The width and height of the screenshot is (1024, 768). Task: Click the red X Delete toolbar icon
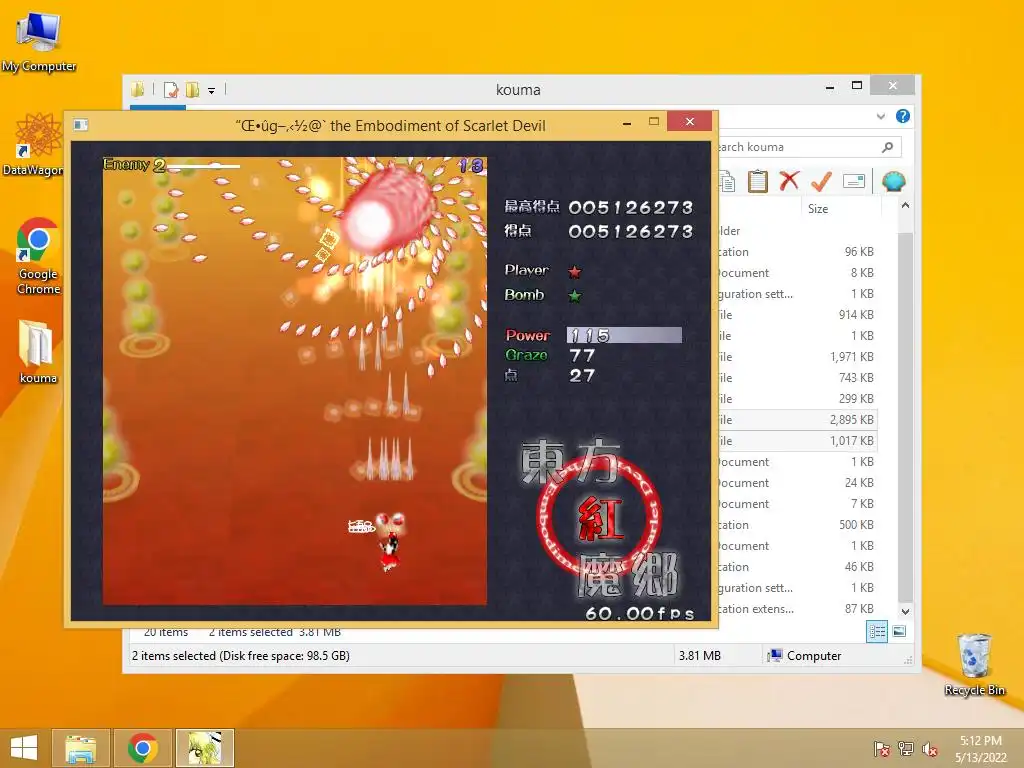[x=789, y=181]
